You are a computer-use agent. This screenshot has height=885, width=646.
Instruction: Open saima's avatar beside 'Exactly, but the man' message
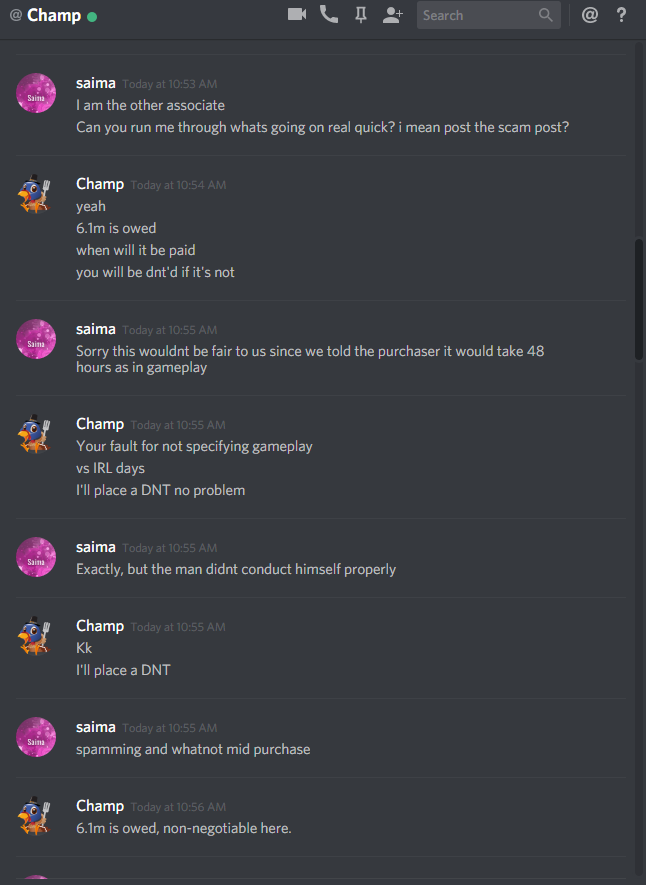(36, 557)
